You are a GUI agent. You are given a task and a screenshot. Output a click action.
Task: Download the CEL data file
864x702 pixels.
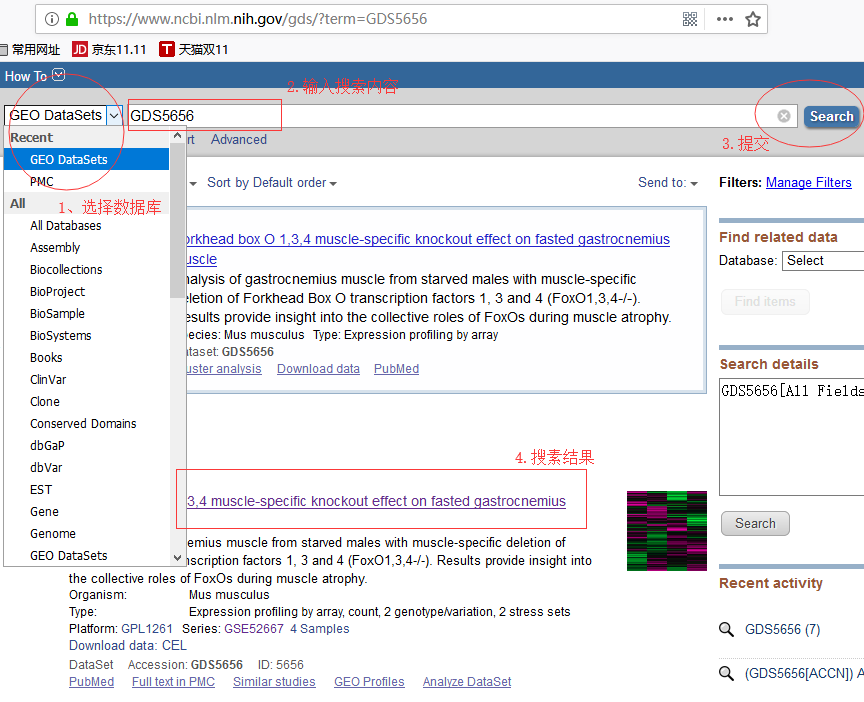(x=174, y=645)
